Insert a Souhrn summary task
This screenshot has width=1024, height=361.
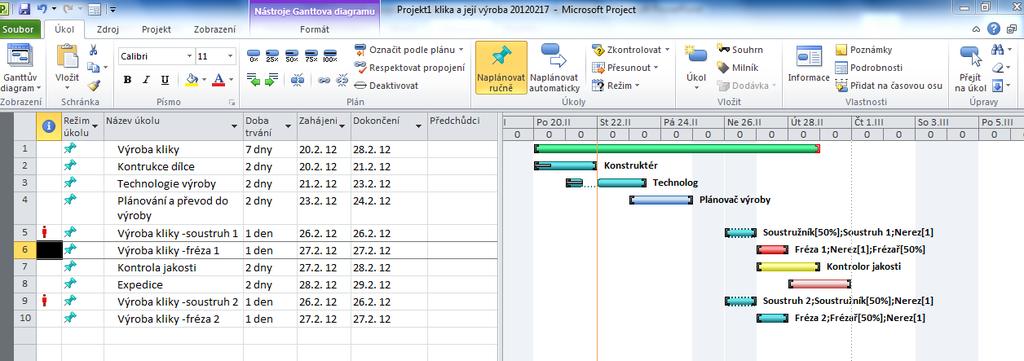pos(740,49)
